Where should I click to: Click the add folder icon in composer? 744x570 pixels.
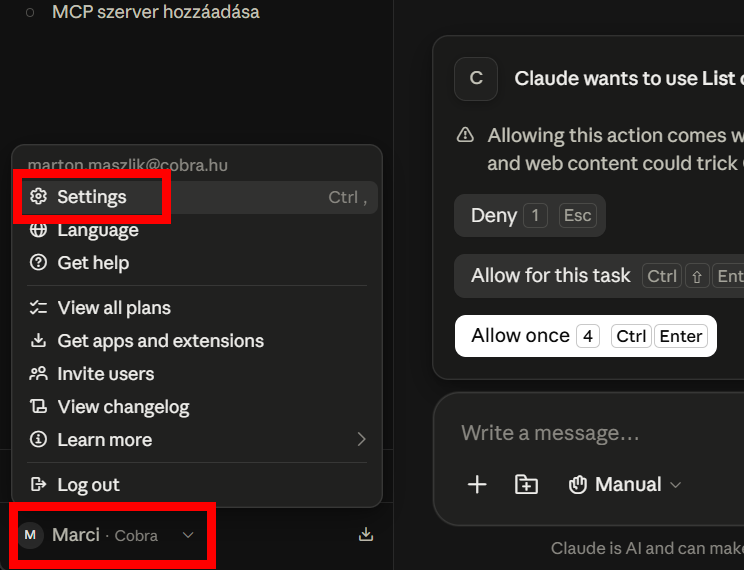[526, 485]
